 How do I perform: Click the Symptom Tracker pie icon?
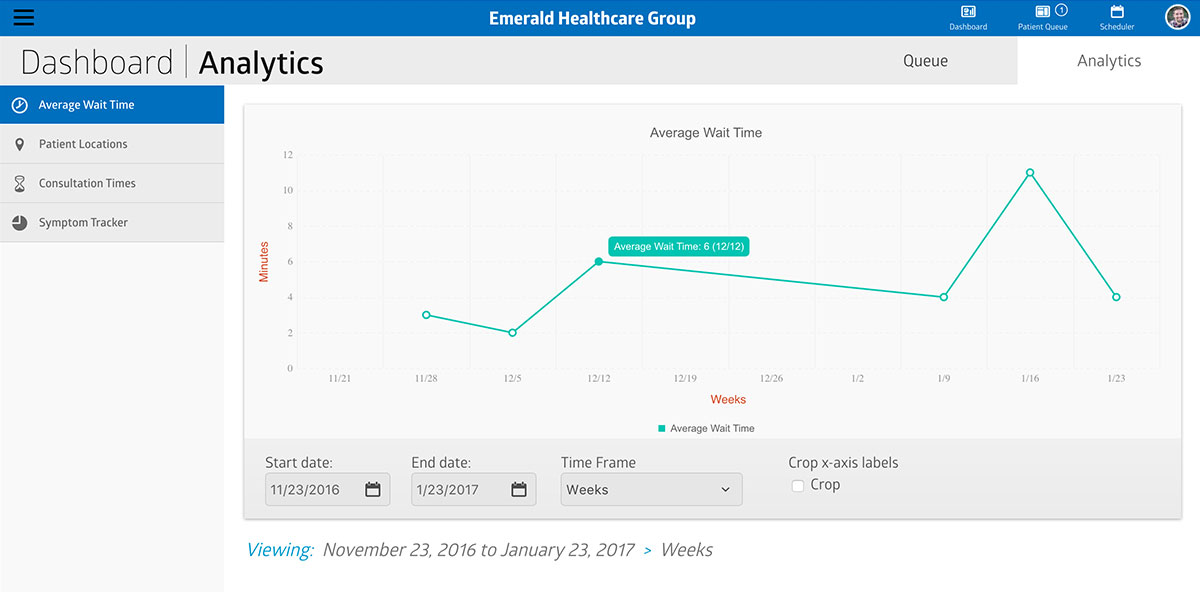[x=19, y=223]
